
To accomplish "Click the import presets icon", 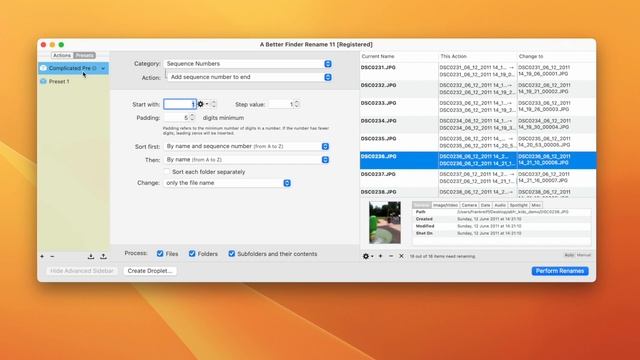I will [x=91, y=256].
